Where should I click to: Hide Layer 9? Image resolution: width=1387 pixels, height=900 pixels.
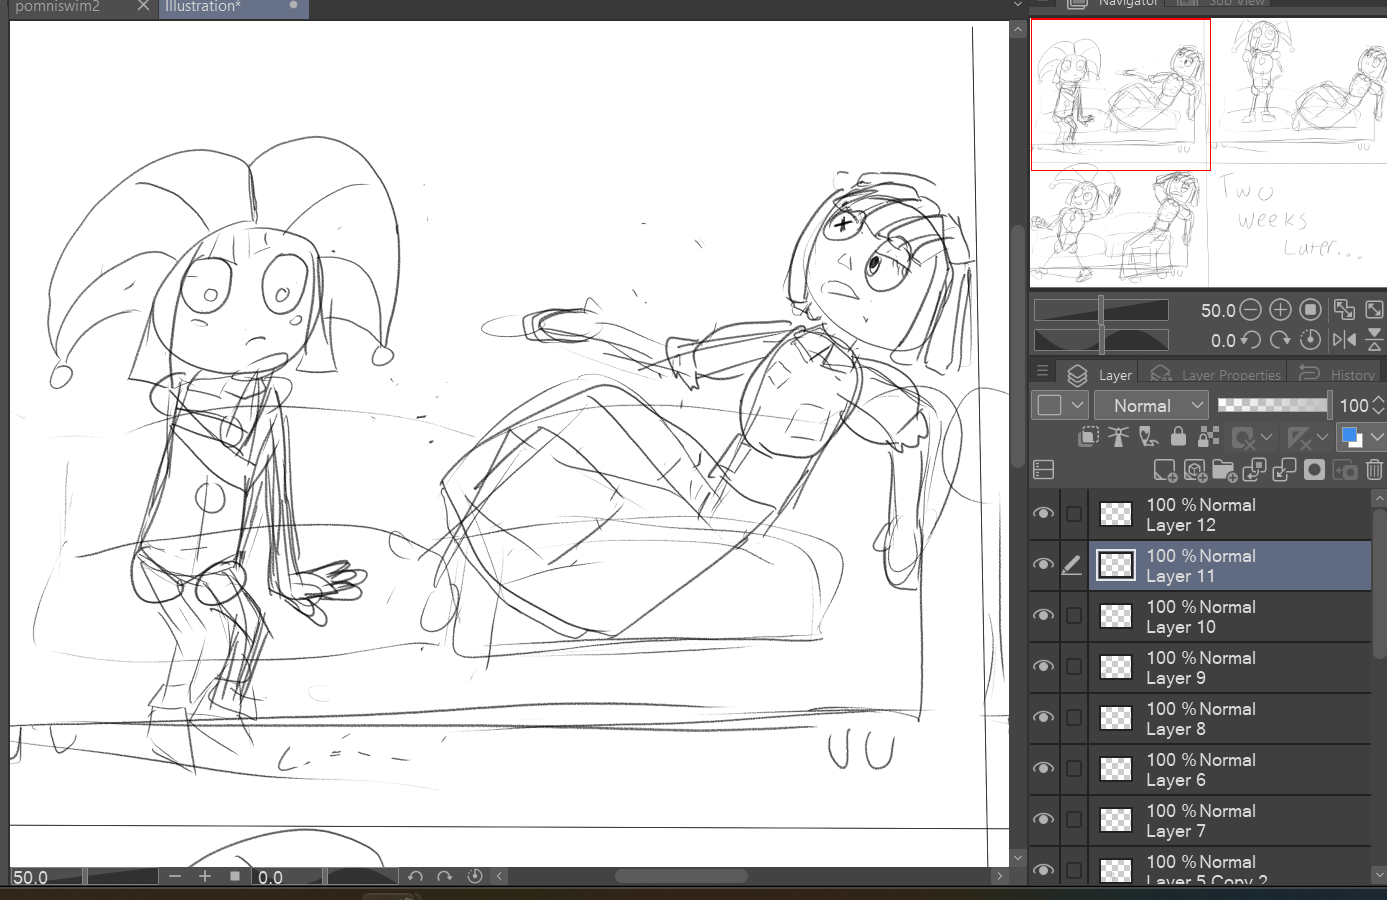[1043, 667]
